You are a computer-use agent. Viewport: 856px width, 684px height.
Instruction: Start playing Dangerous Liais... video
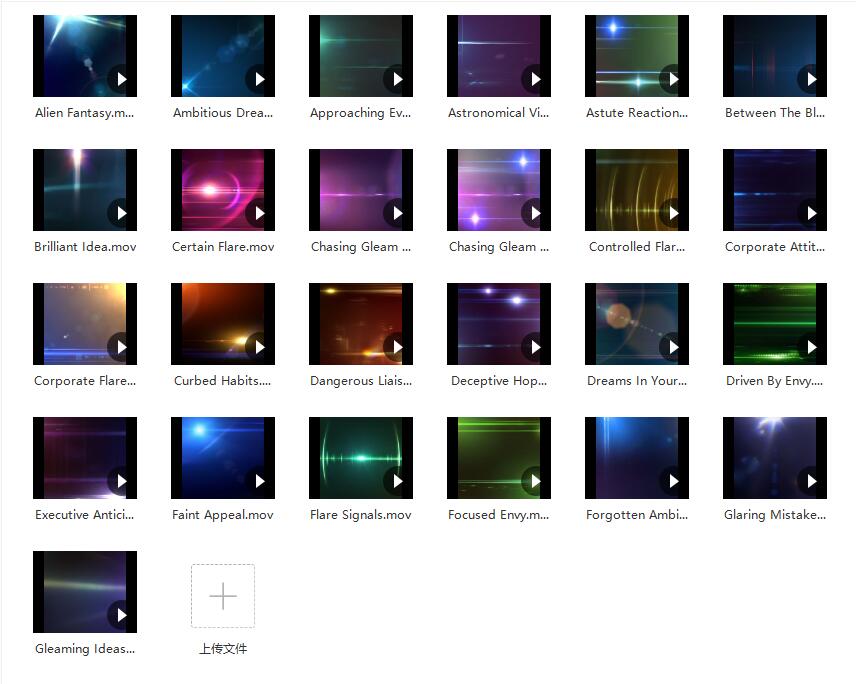coord(397,347)
